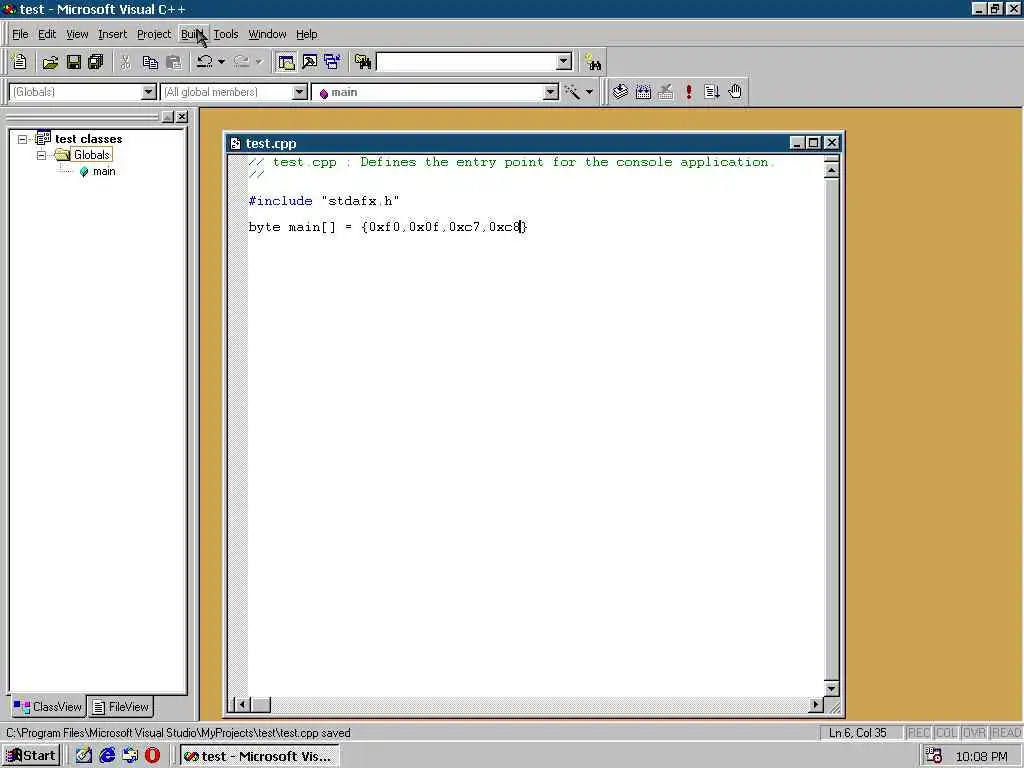This screenshot has width=1024, height=768.
Task: Save the file with the floppy icon
Action: point(73,62)
